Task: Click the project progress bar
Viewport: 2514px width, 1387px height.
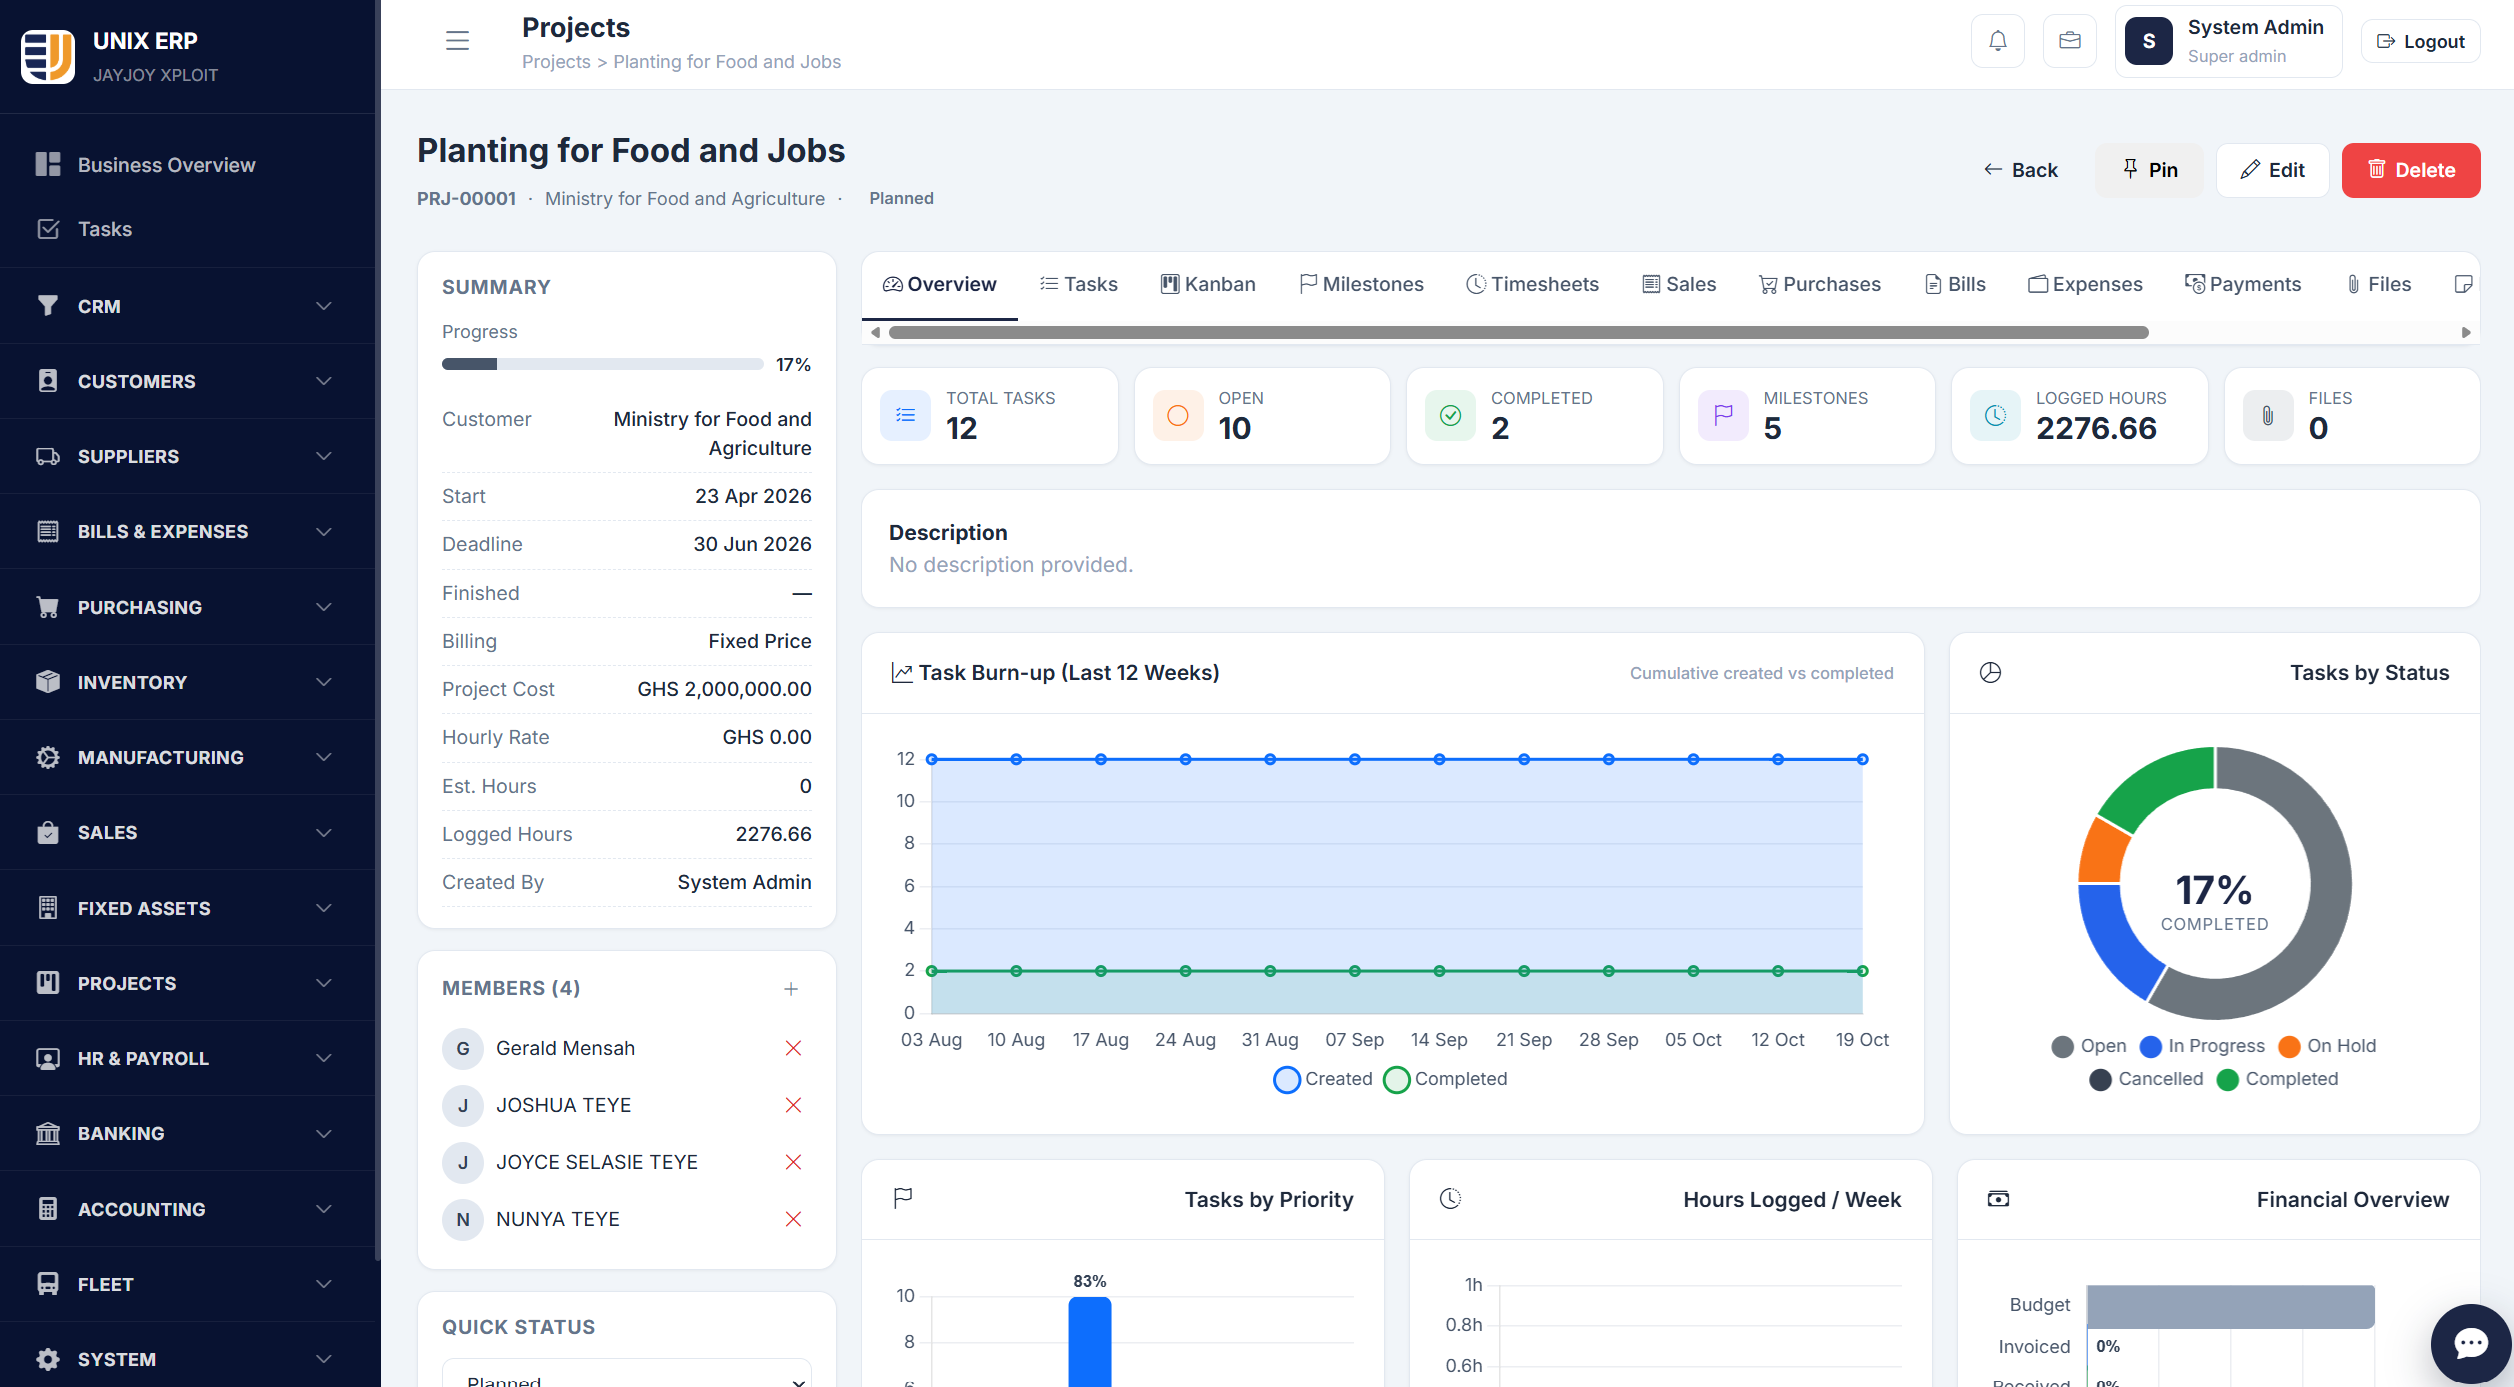Action: pyautogui.click(x=603, y=365)
